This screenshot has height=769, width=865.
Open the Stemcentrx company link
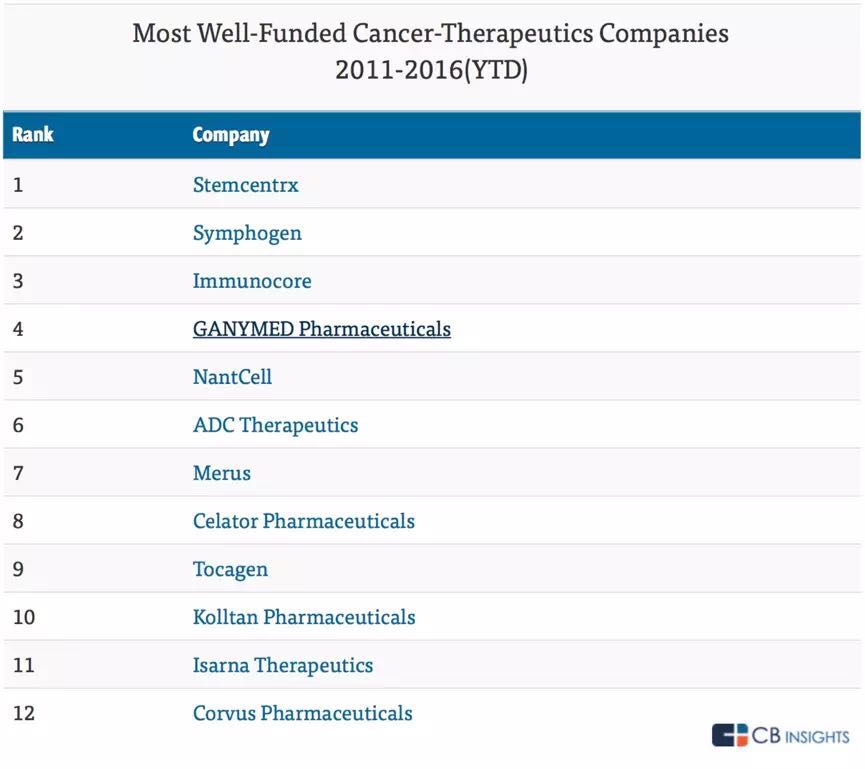pyautogui.click(x=245, y=185)
